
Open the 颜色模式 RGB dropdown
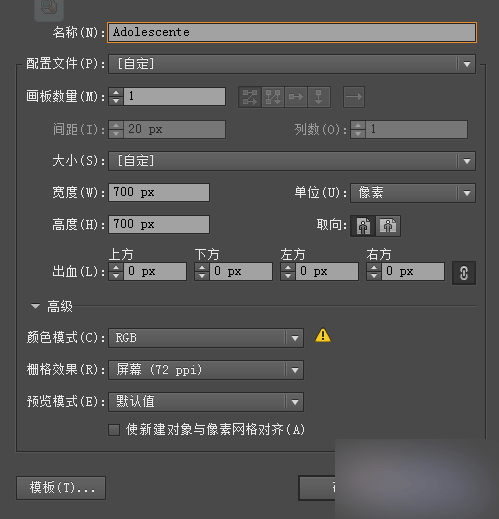tap(206, 338)
